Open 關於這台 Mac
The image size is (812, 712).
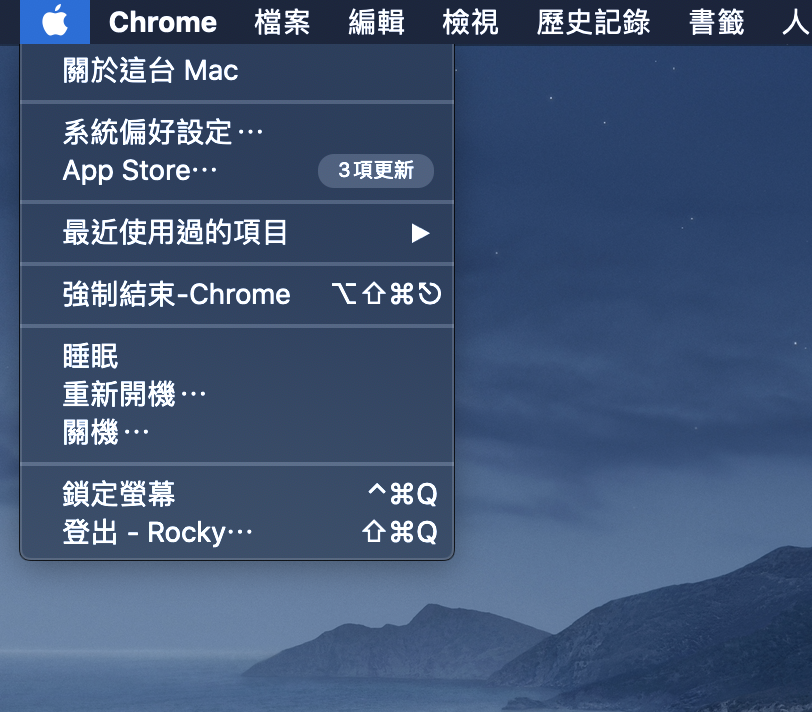coord(150,71)
